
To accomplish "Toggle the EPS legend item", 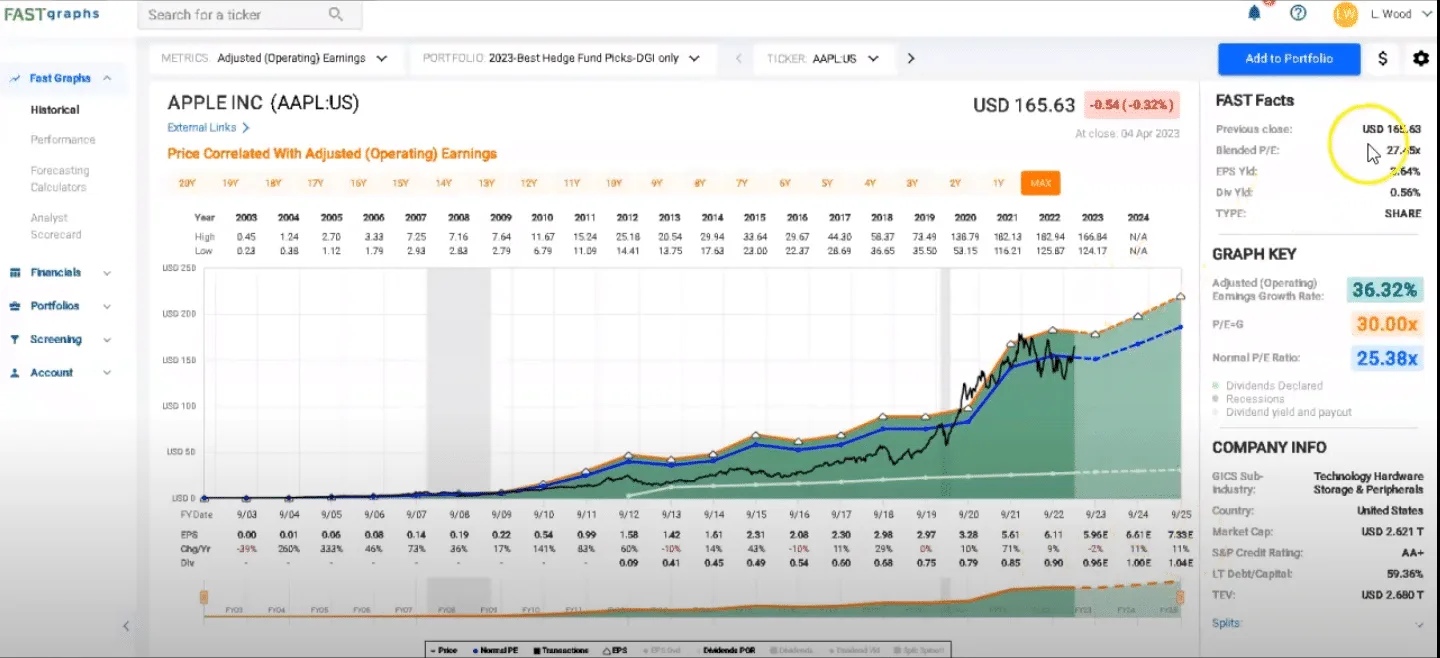I will pyautogui.click(x=613, y=650).
